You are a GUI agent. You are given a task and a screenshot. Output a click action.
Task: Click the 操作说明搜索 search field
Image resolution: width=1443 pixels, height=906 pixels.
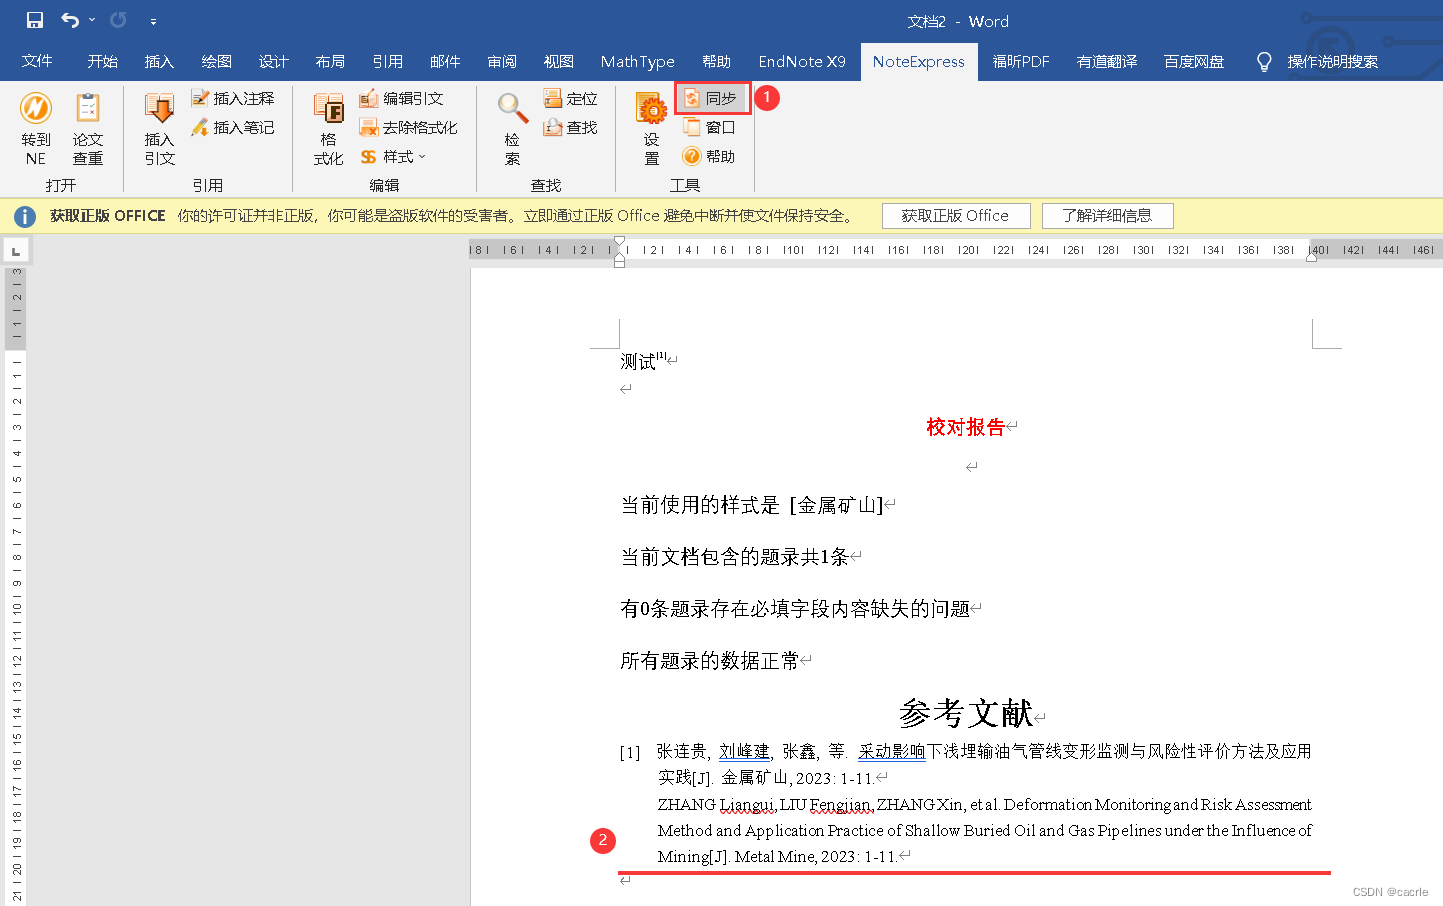pyautogui.click(x=1332, y=61)
